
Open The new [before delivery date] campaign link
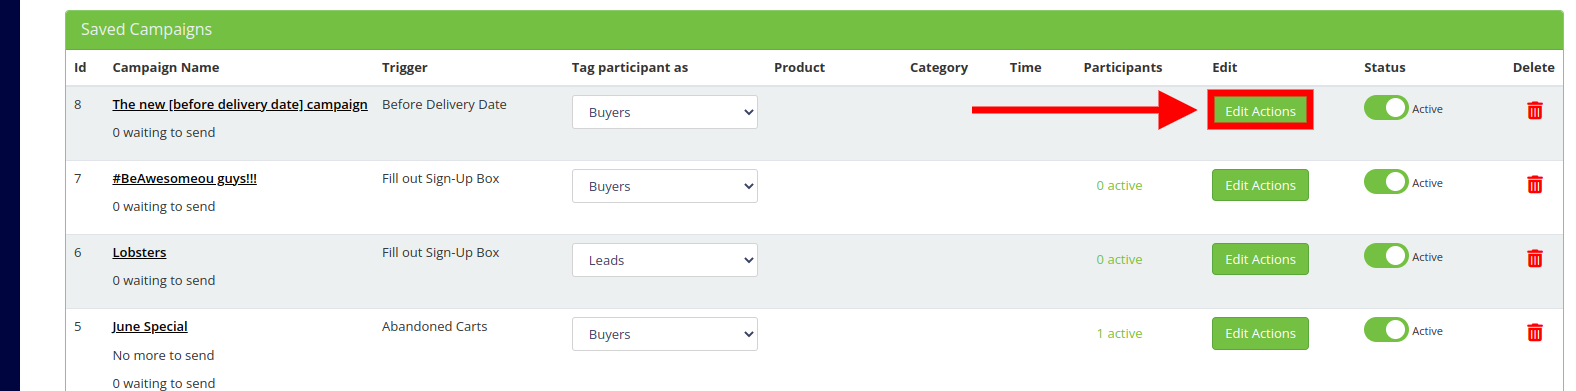[x=240, y=104]
